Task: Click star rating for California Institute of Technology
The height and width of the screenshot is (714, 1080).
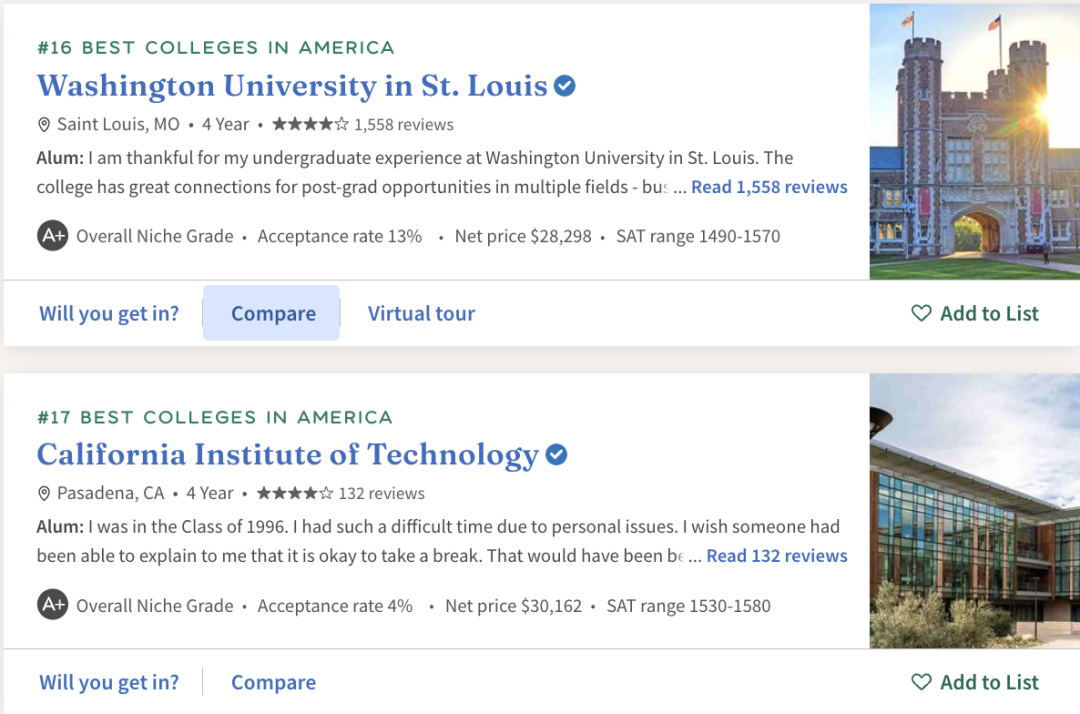Action: (295, 493)
